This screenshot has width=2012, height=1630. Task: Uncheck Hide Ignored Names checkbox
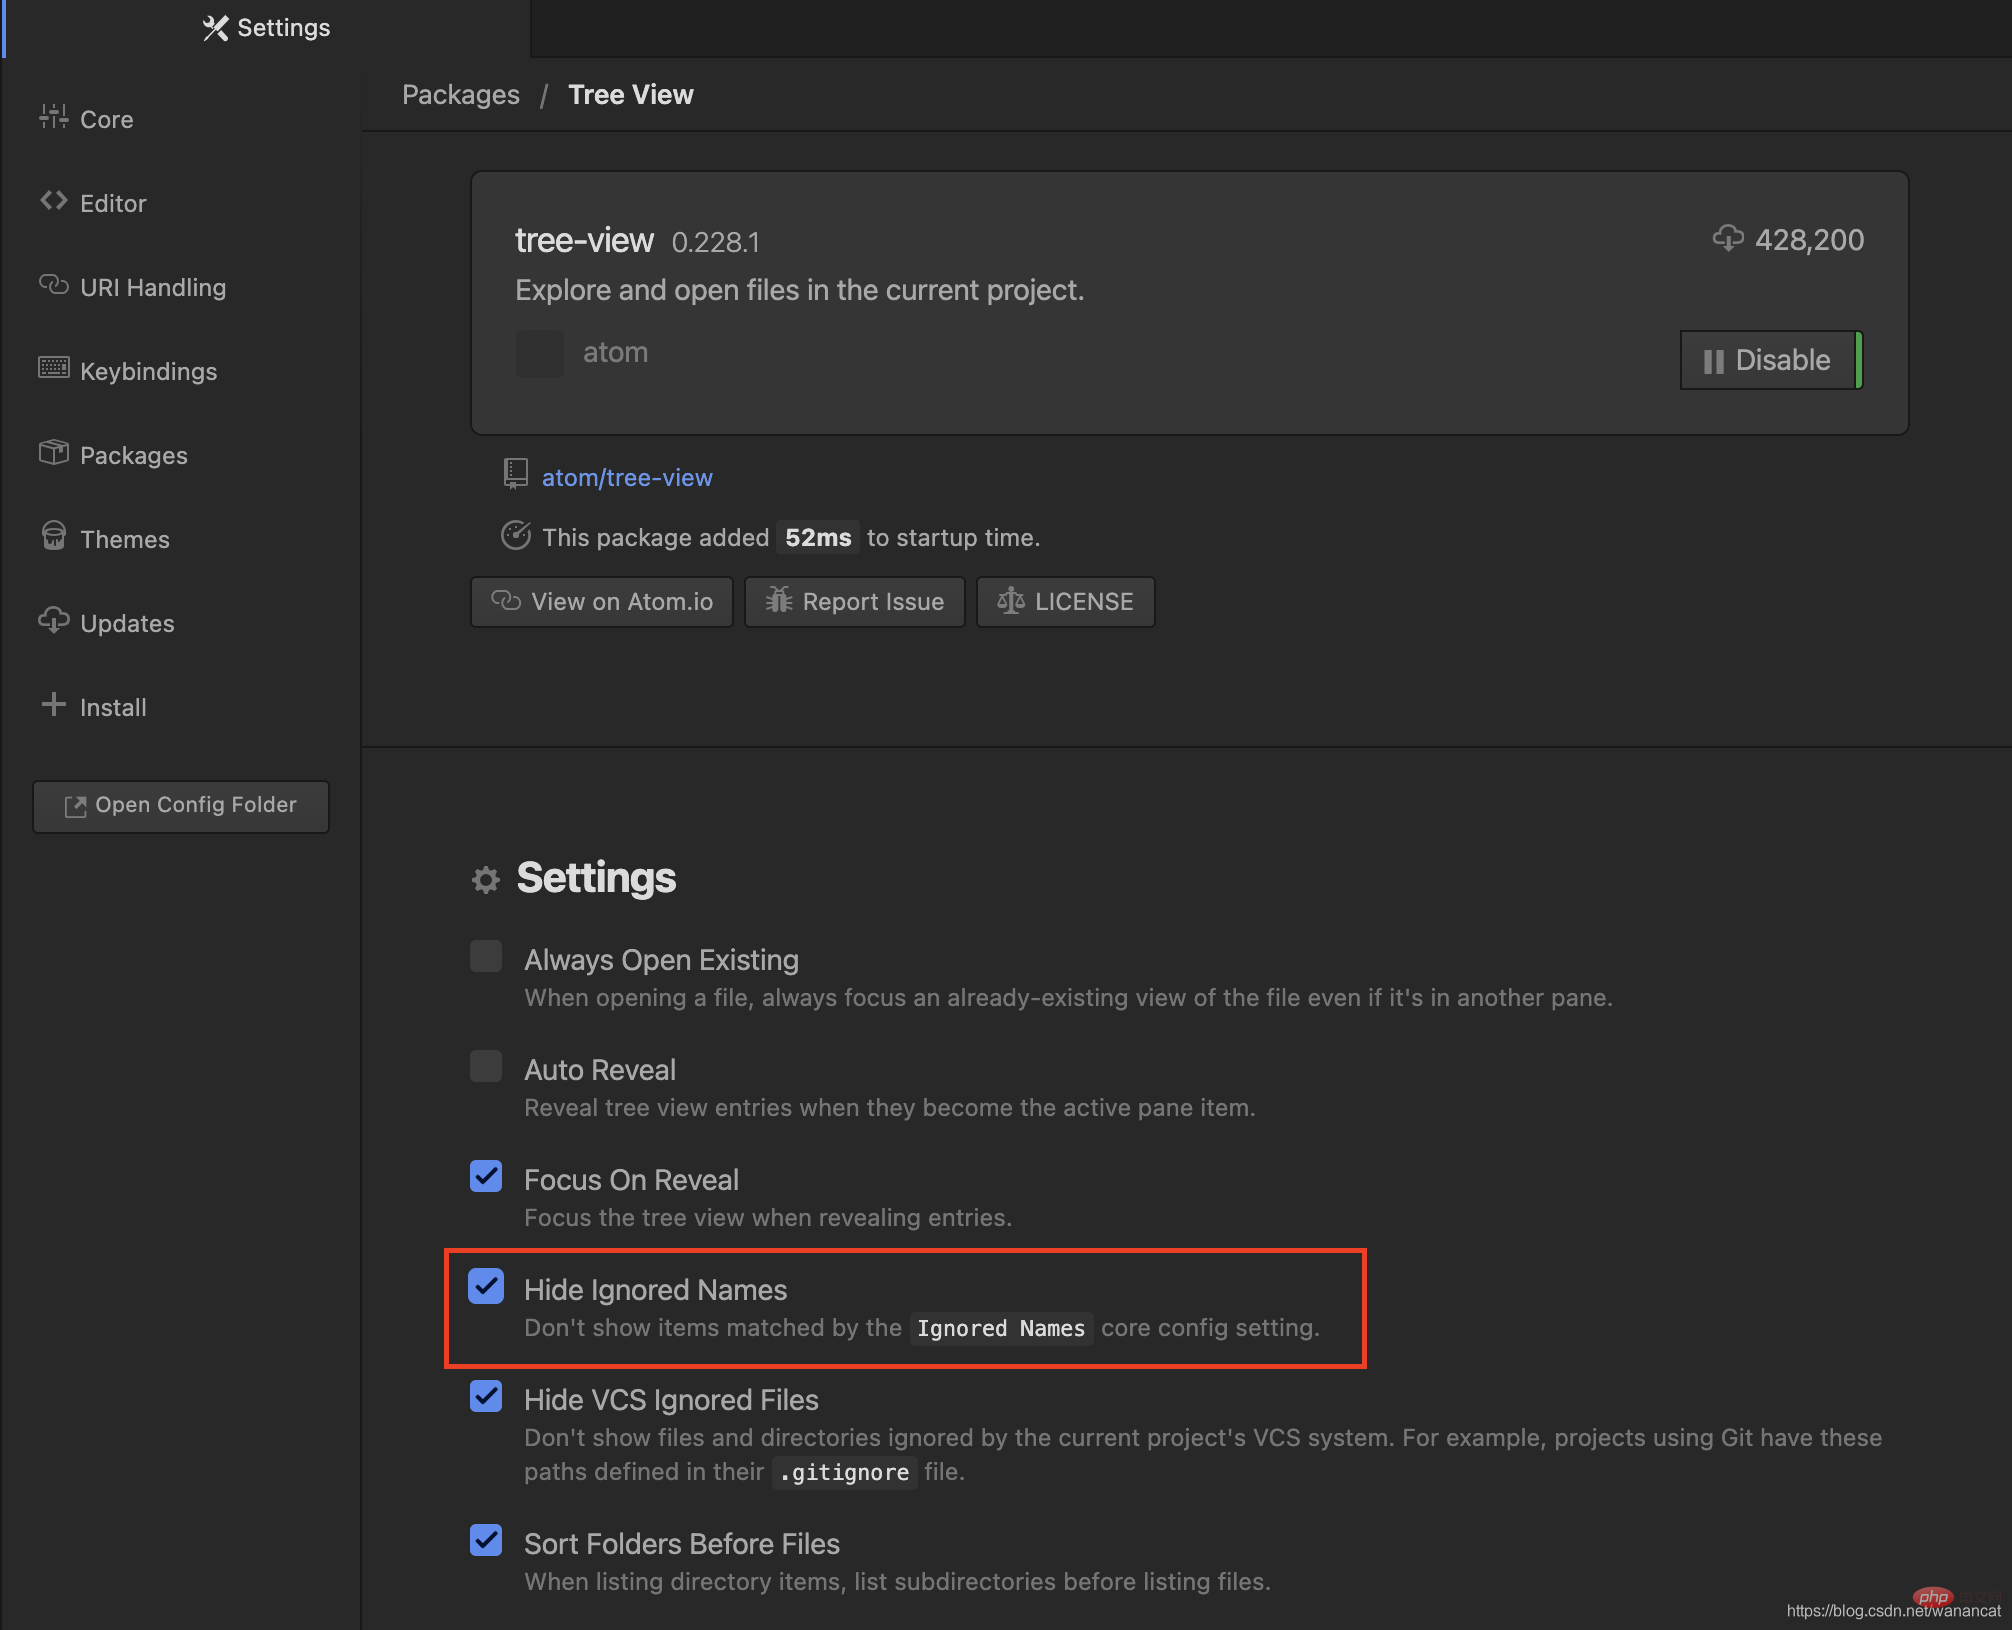(x=486, y=1286)
